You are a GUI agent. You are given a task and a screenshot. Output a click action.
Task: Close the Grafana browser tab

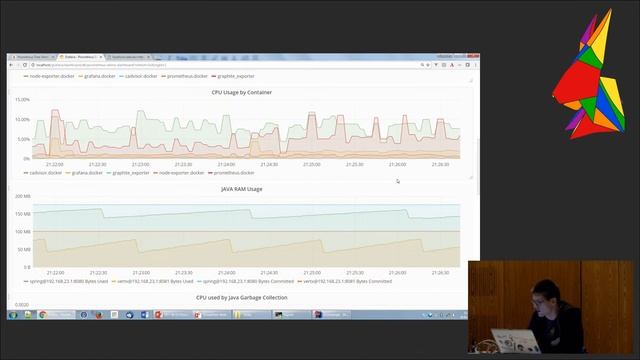click(101, 57)
